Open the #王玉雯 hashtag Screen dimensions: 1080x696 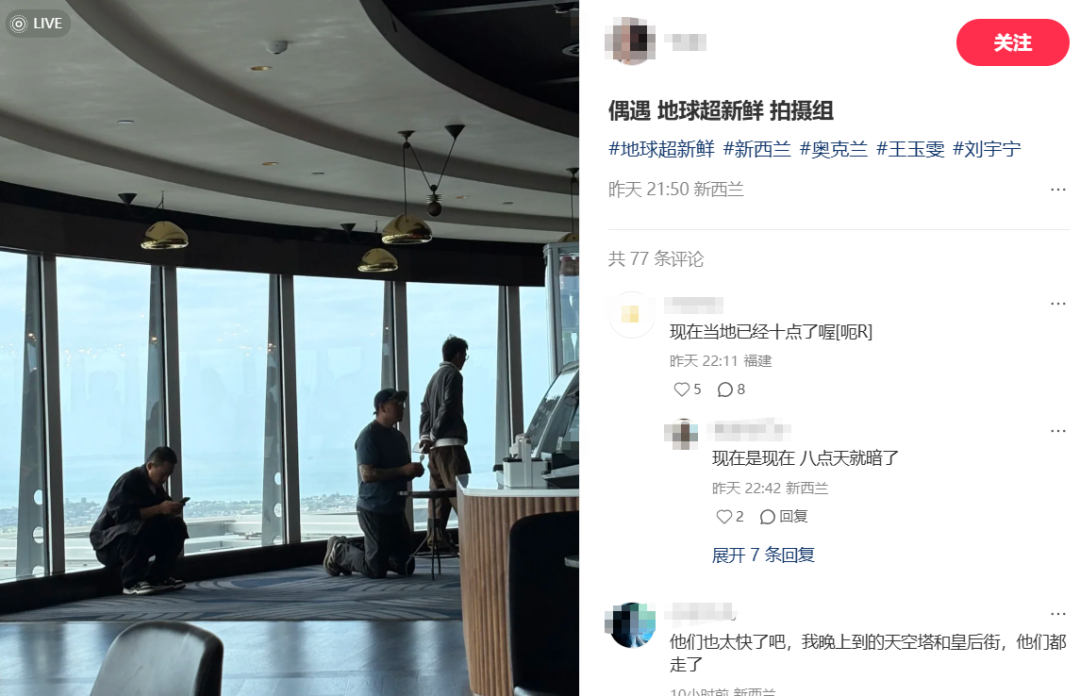(x=910, y=149)
